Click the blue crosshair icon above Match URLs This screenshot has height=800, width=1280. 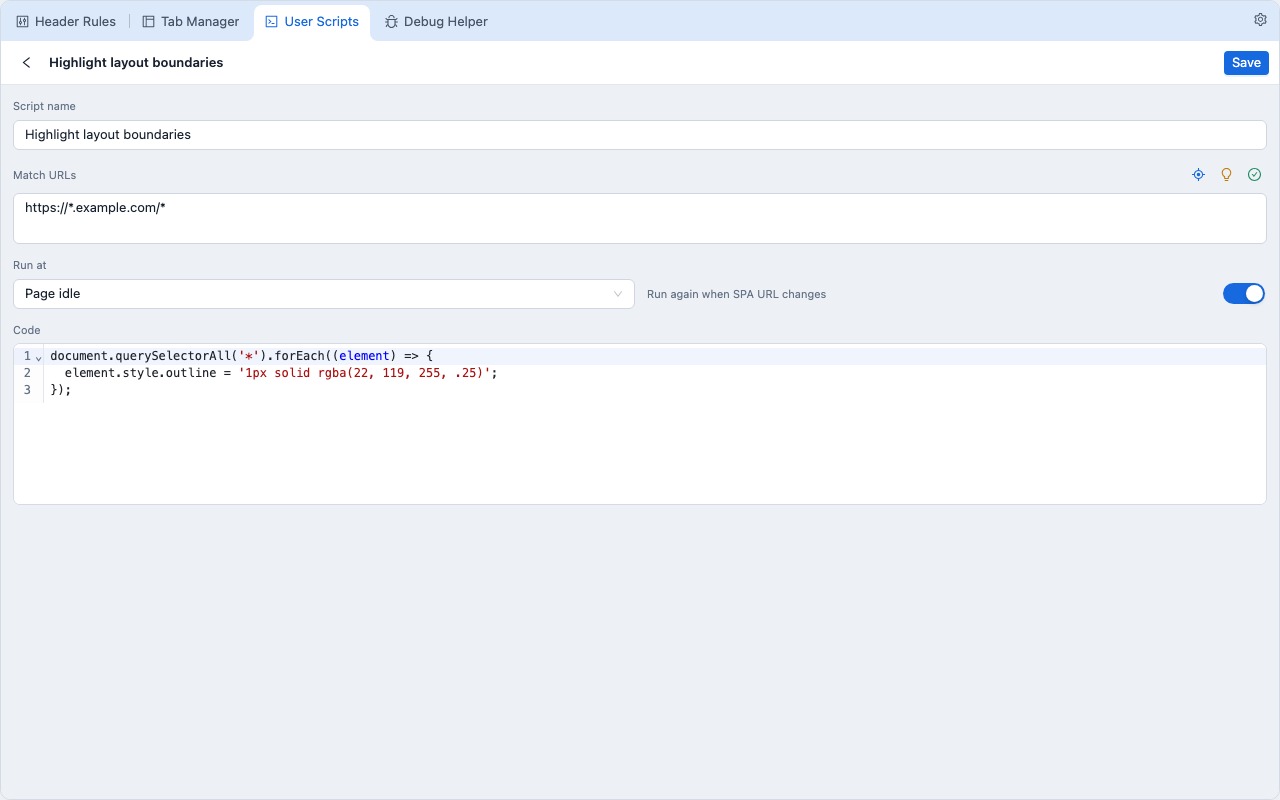(1198, 175)
